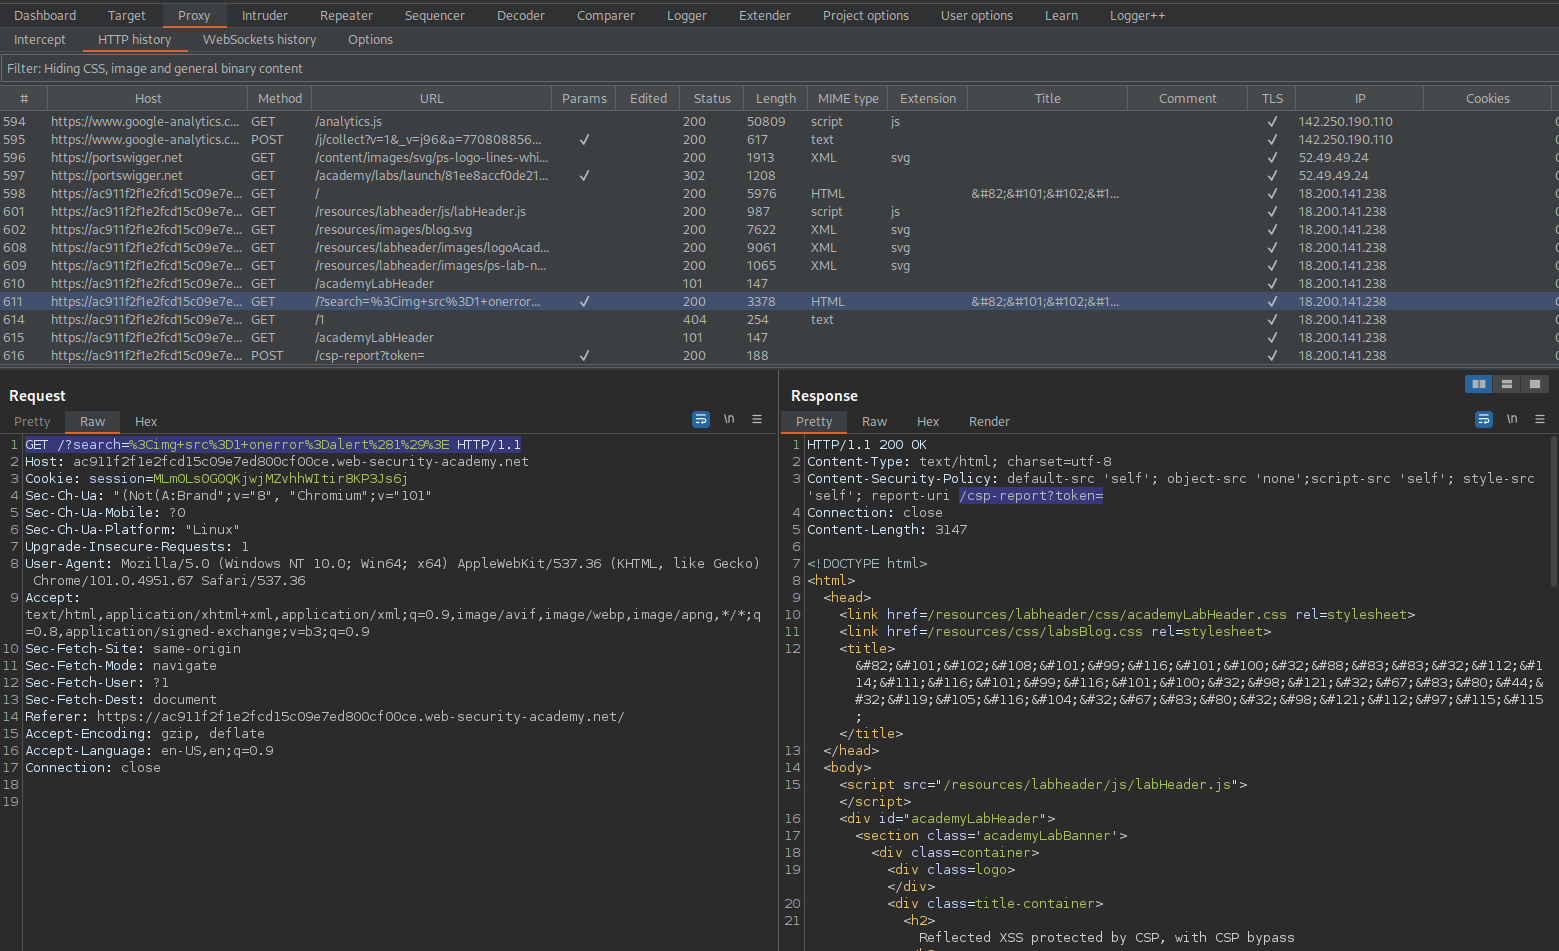
Task: Select row 602 blog.svg request
Action: (779, 230)
